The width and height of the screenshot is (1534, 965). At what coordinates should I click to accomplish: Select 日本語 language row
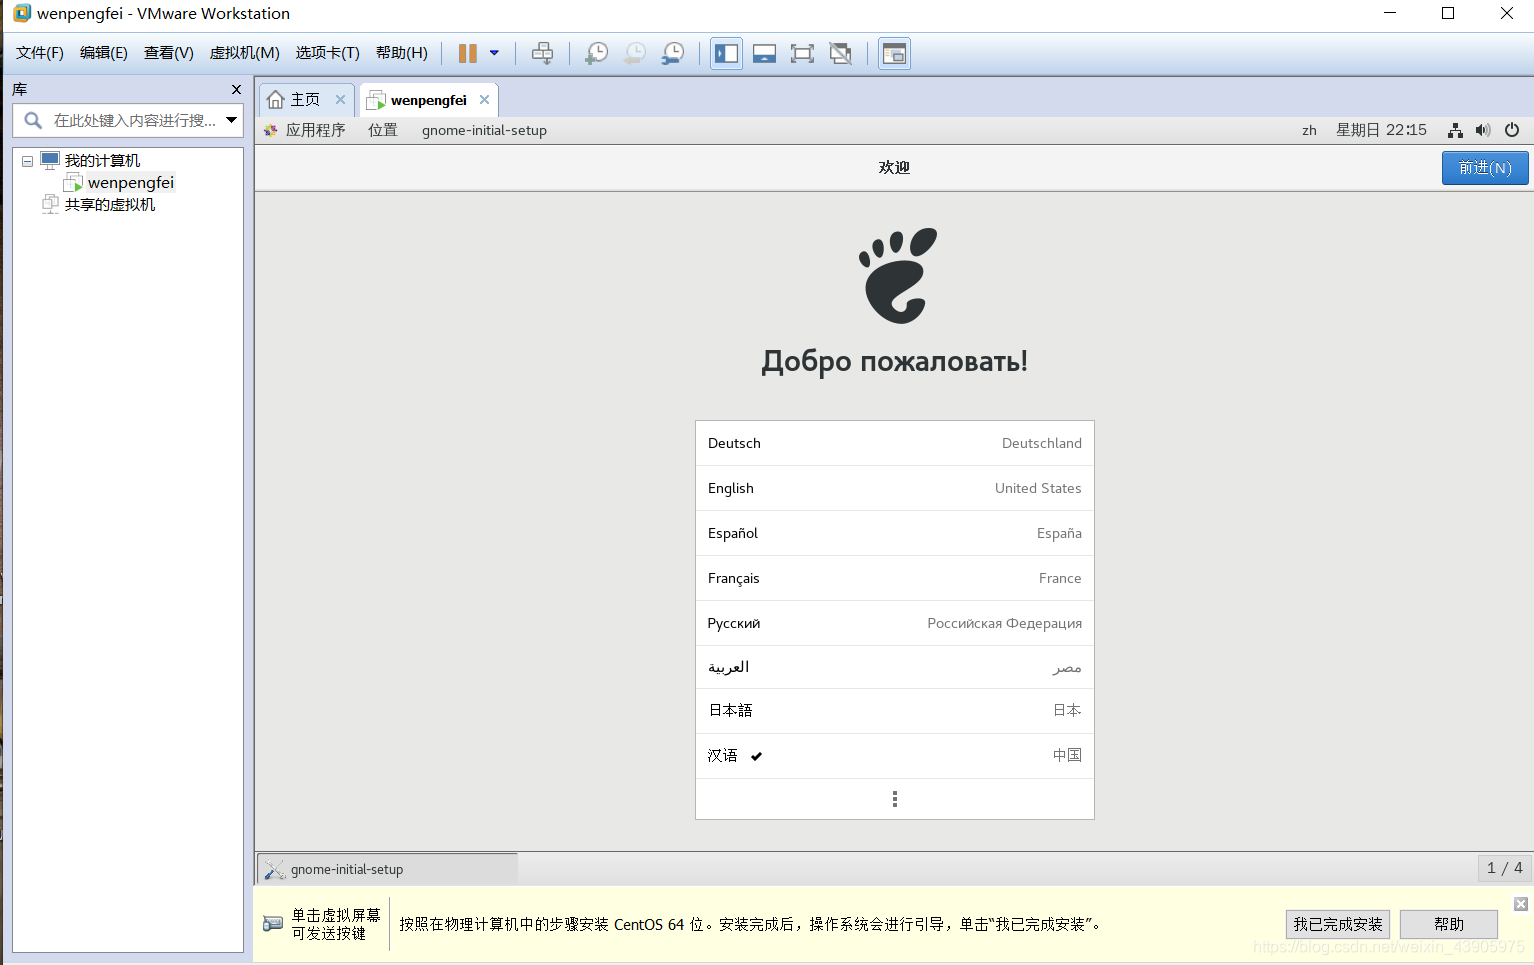[x=895, y=711]
